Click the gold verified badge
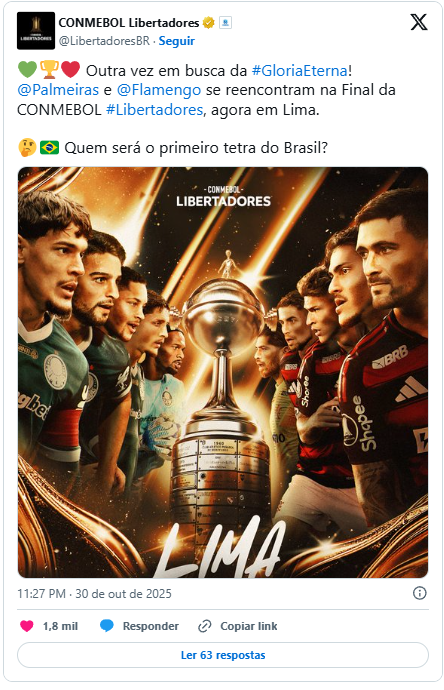 point(209,22)
